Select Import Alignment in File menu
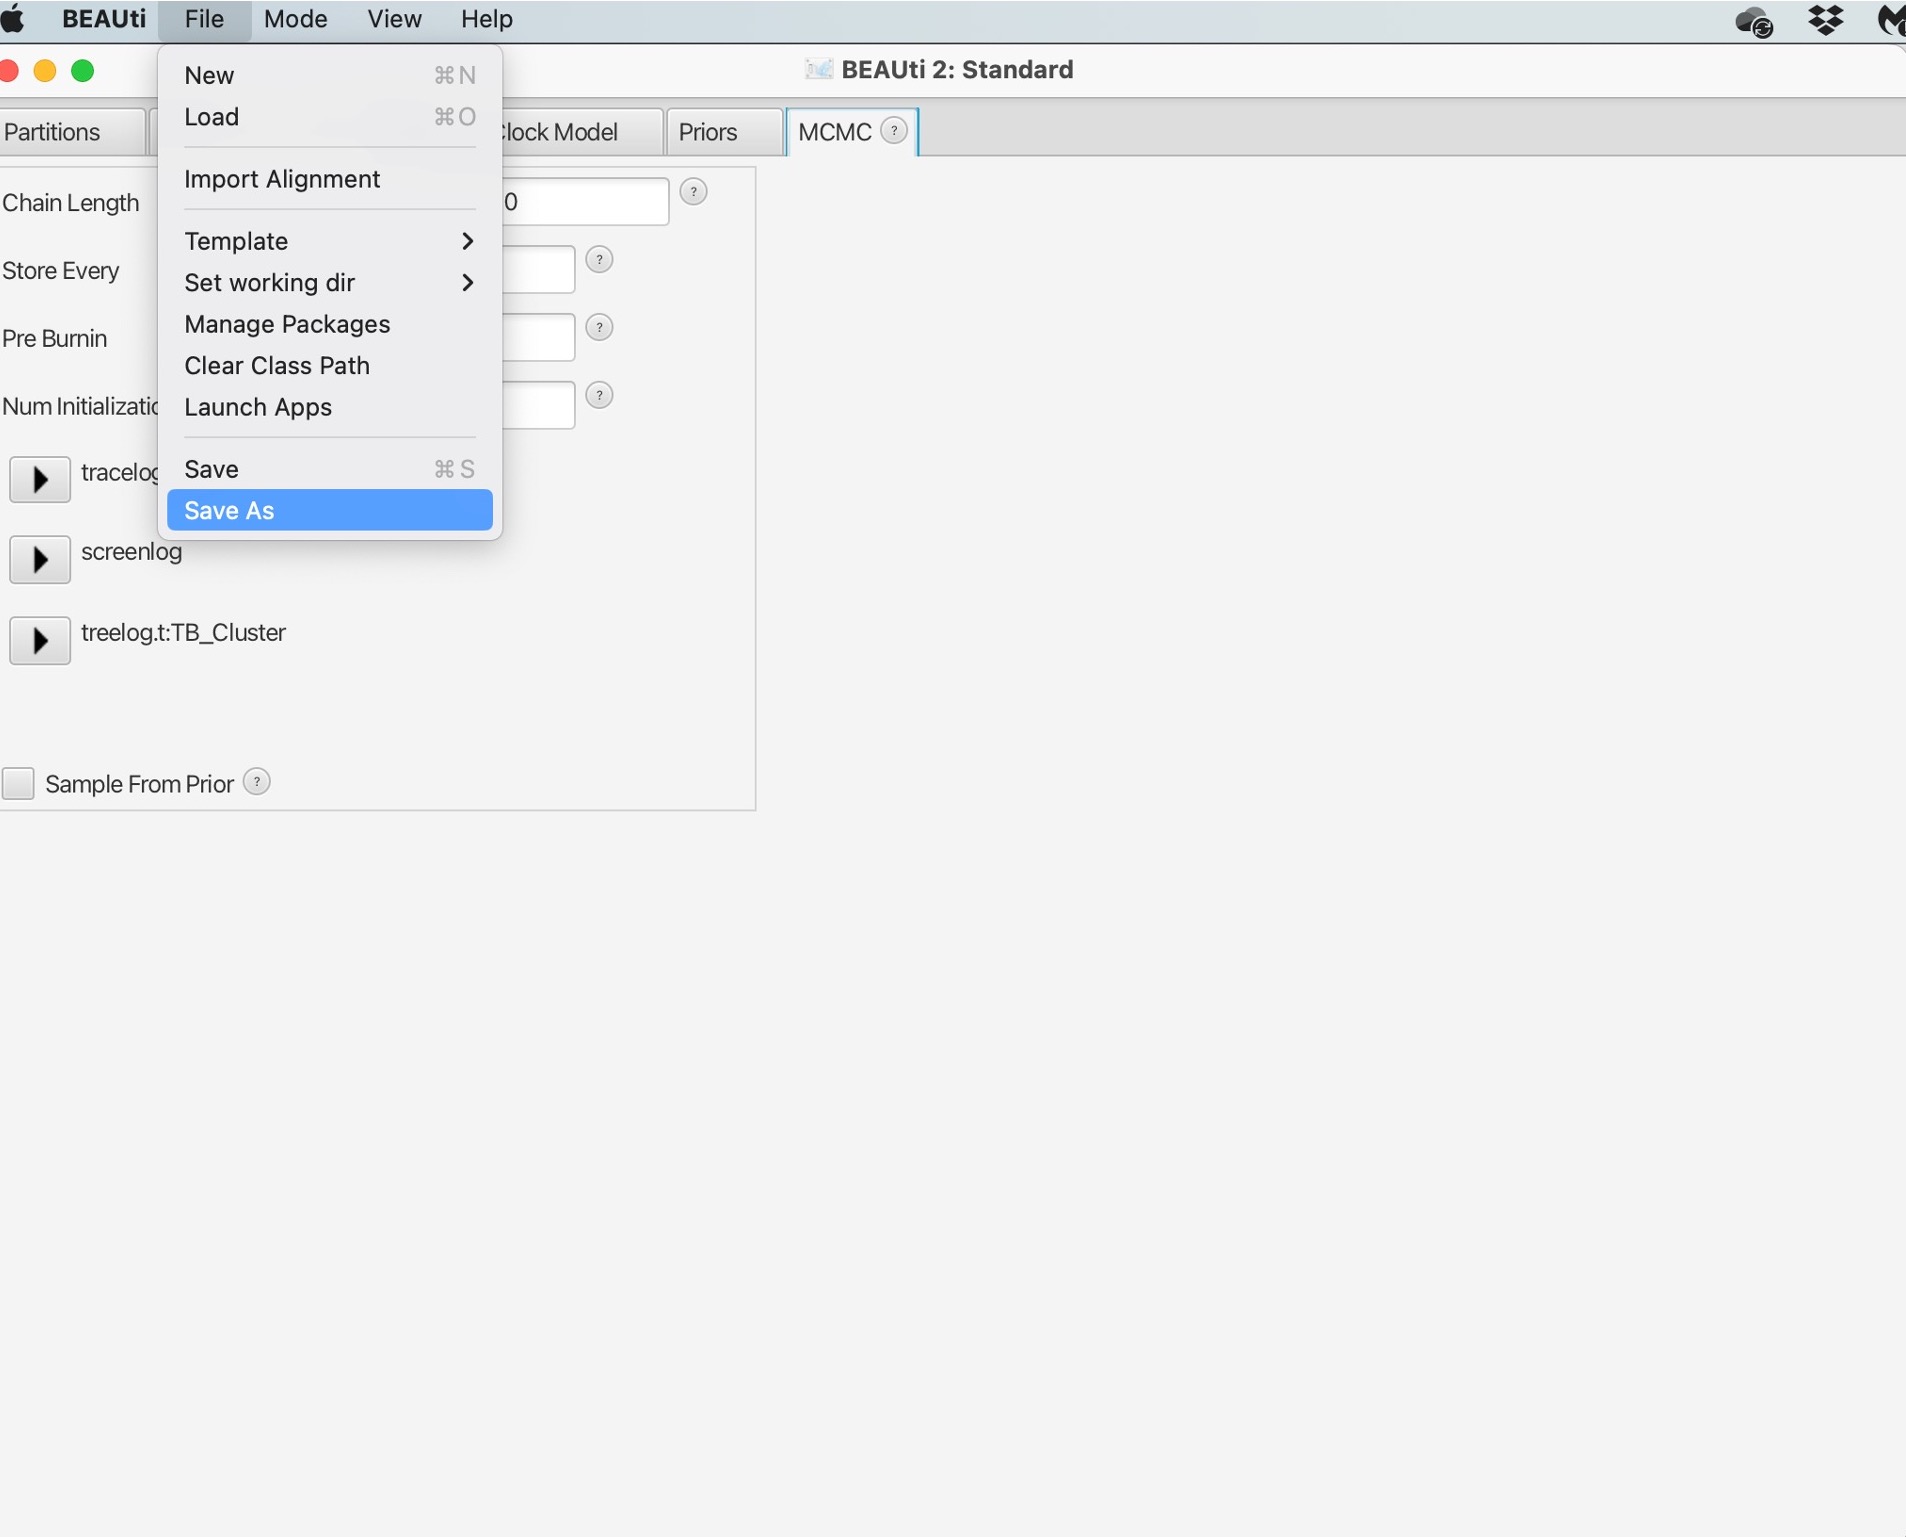The height and width of the screenshot is (1537, 1906). point(282,179)
